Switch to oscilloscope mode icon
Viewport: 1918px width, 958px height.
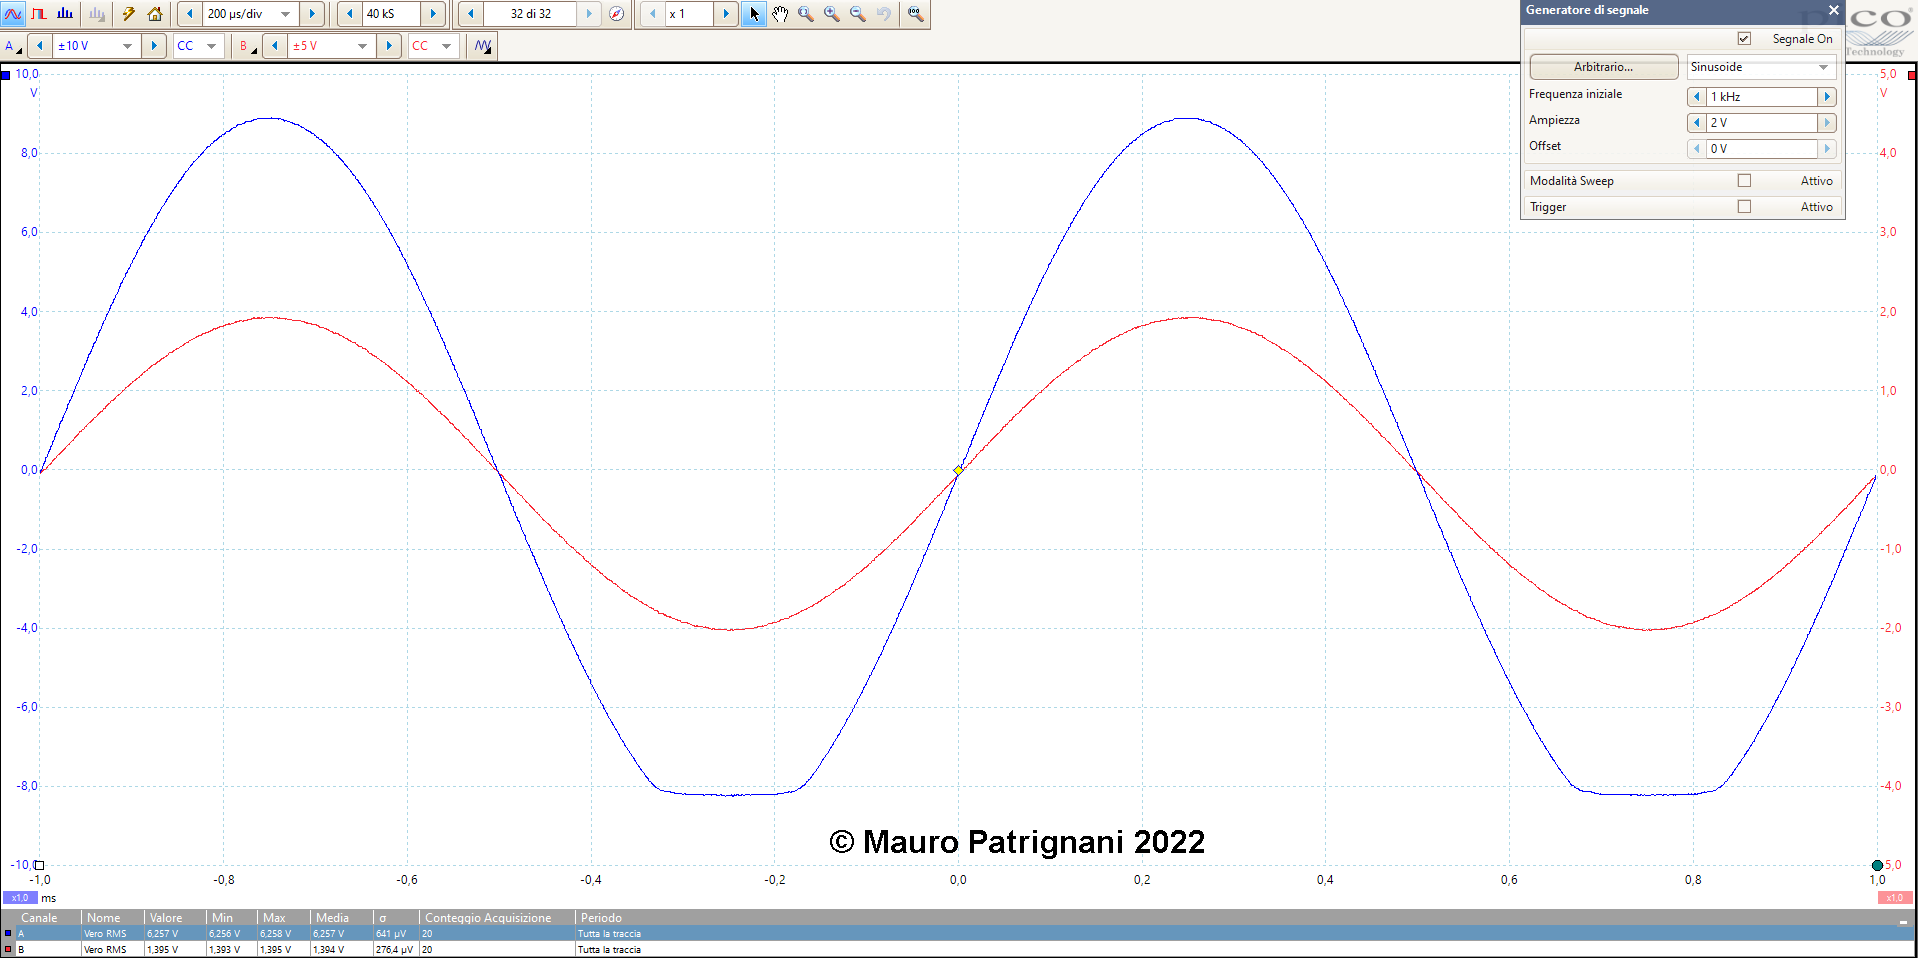tap(13, 14)
